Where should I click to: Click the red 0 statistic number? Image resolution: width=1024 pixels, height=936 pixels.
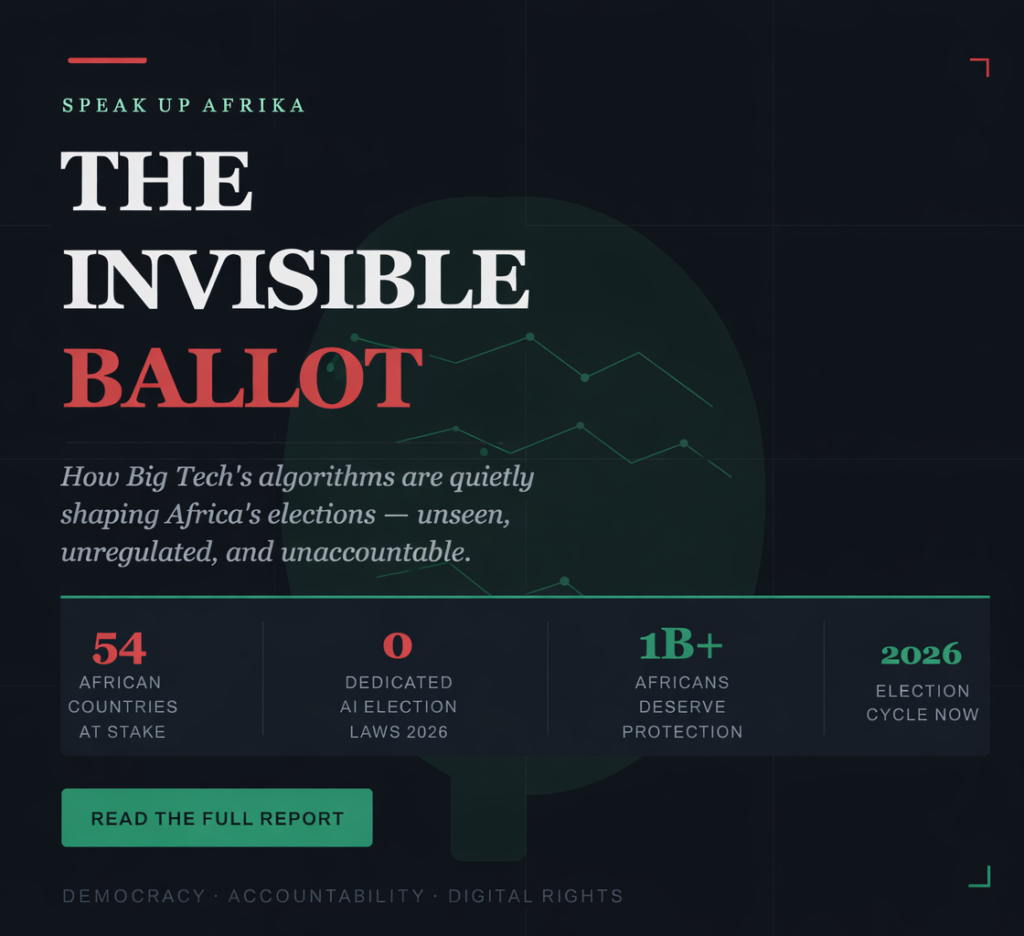click(x=397, y=646)
